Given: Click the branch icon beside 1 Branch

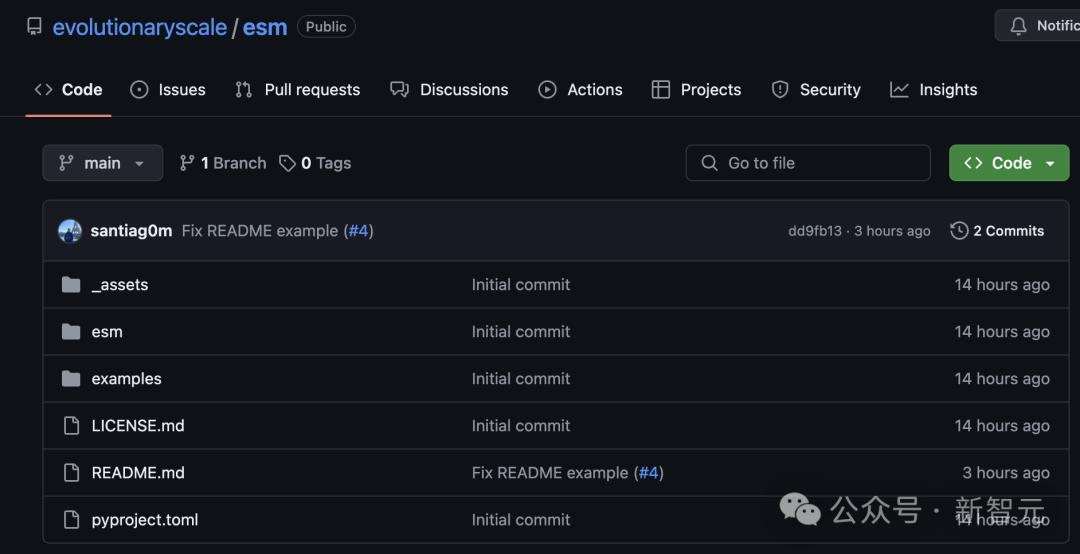Looking at the screenshot, I should point(187,163).
